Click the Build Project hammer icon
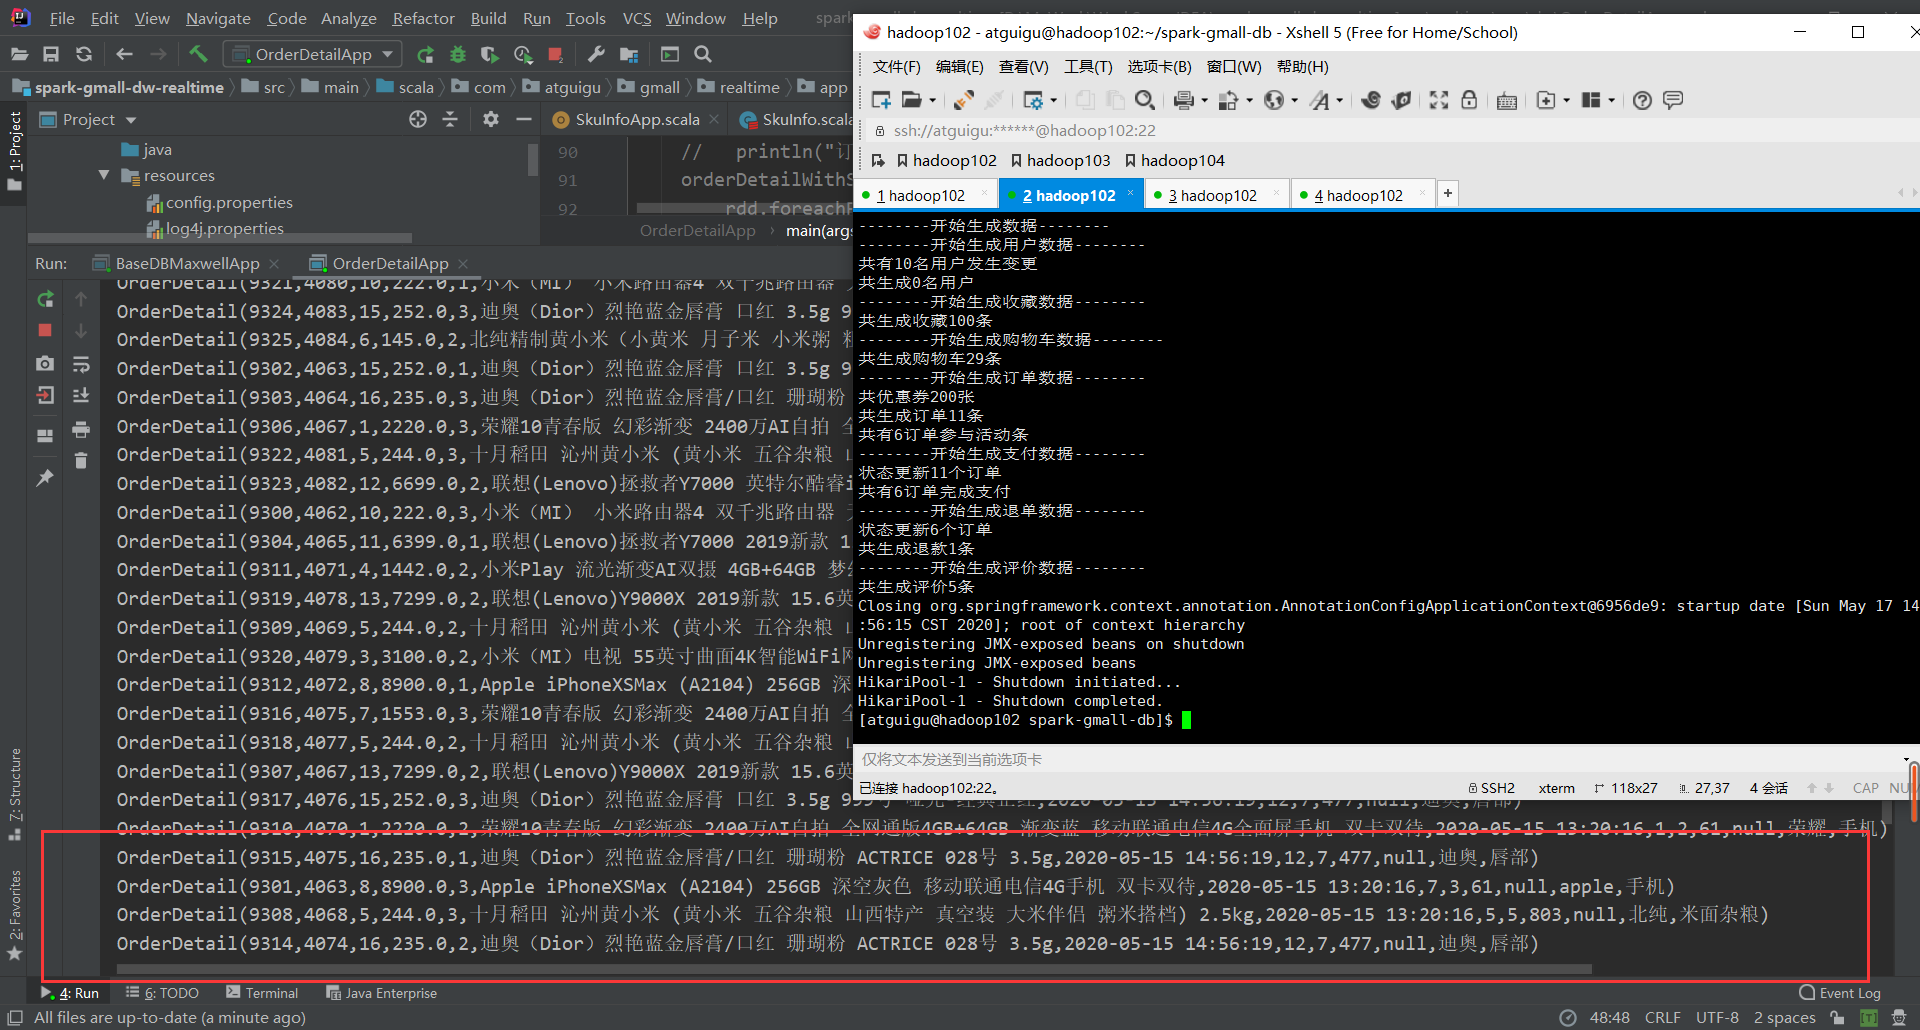 [198, 54]
